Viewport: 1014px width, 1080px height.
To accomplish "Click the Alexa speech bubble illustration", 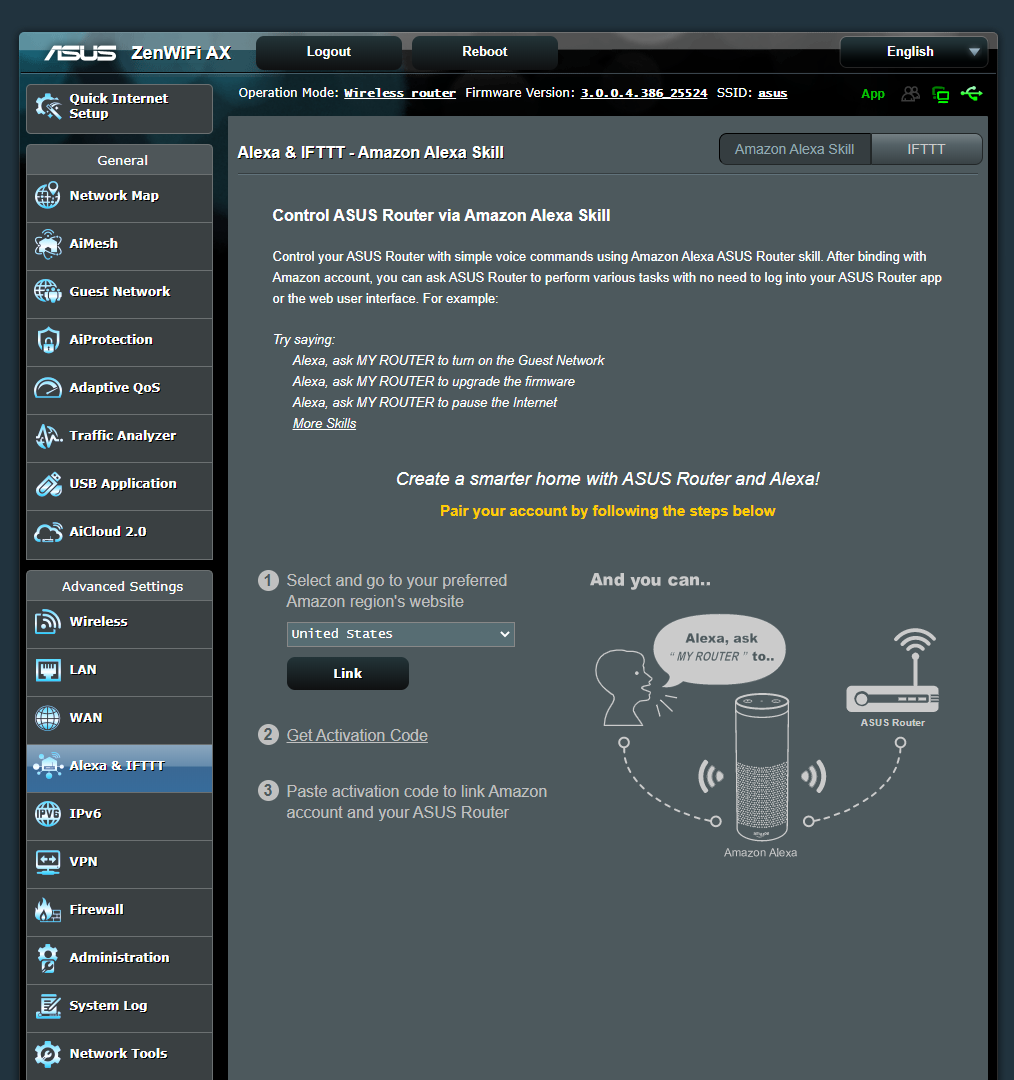I will (719, 650).
